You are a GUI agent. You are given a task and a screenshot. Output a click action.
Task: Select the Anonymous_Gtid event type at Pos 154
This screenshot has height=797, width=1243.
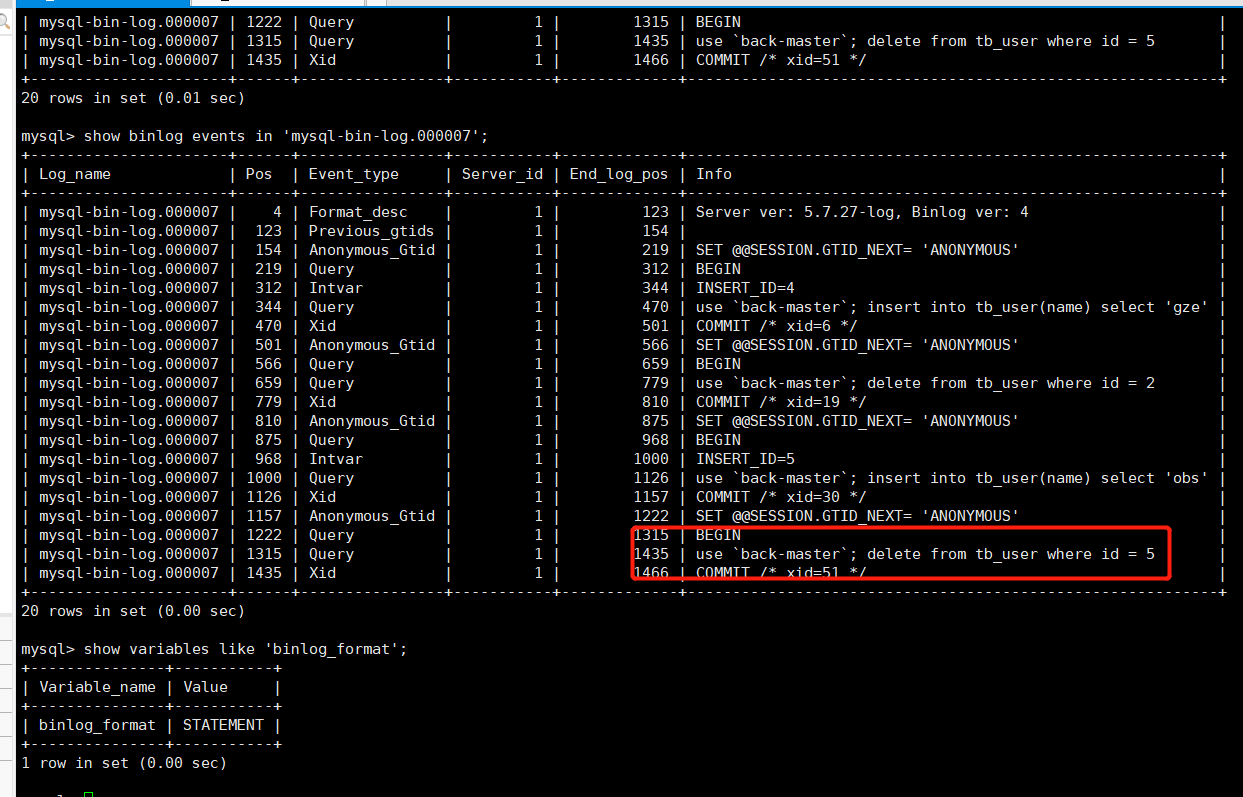point(372,250)
